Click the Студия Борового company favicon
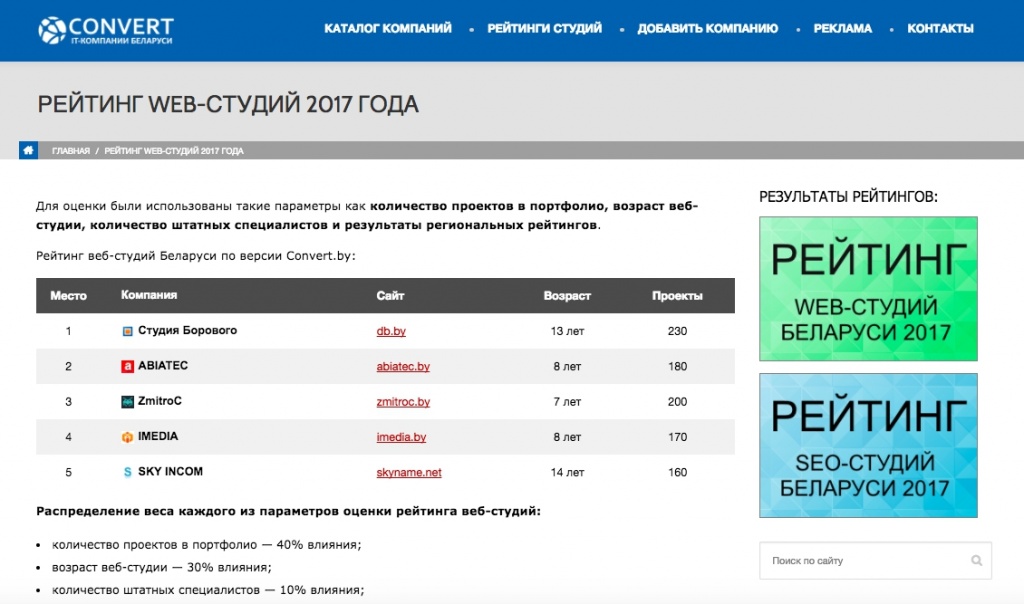 click(127, 331)
